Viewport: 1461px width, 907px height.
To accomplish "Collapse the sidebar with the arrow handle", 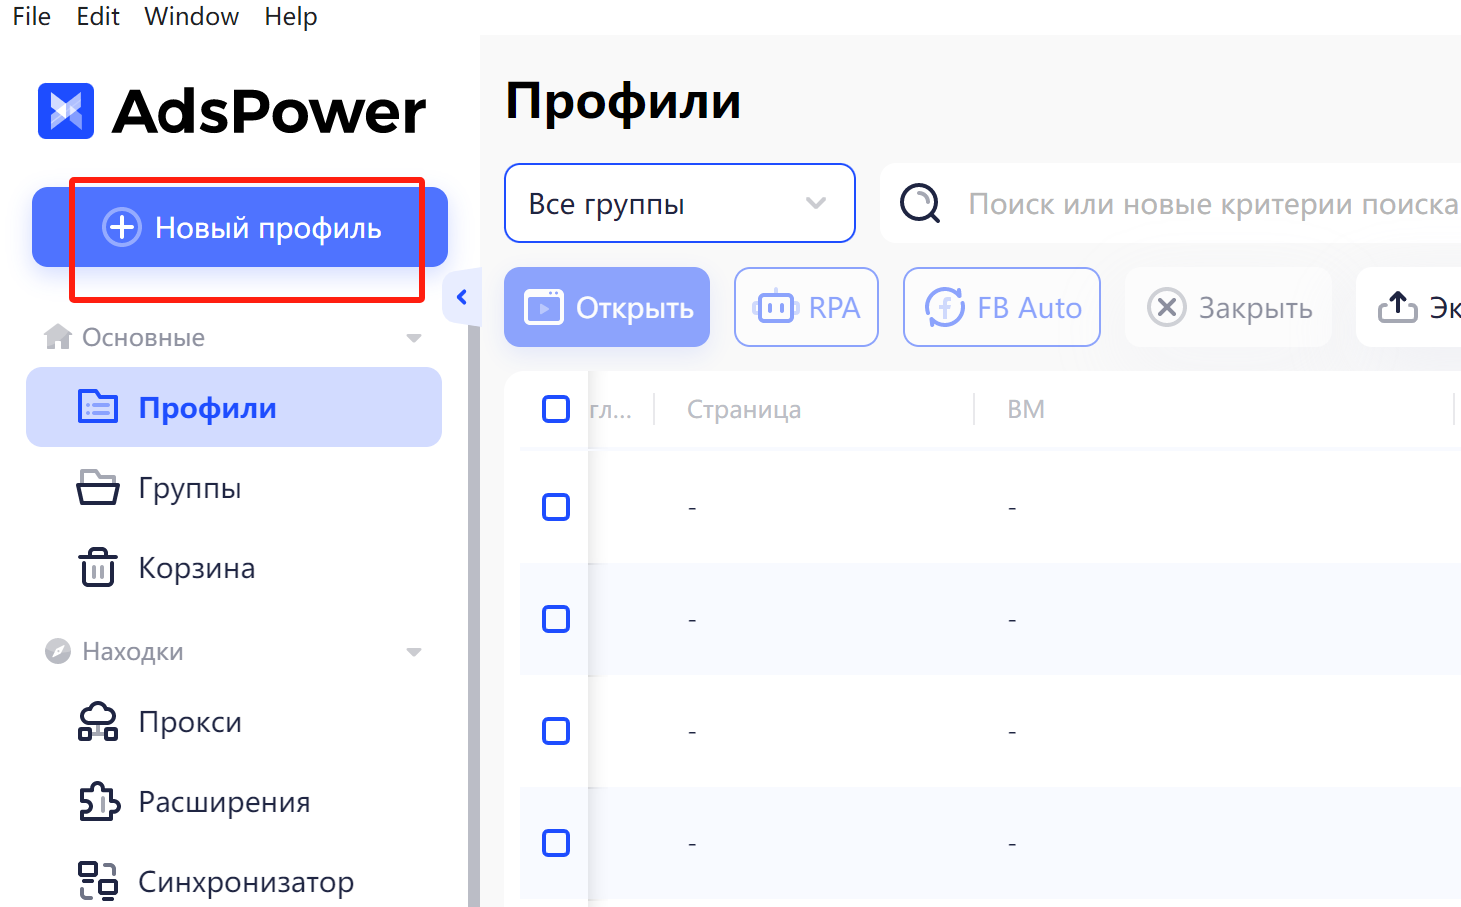I will (461, 297).
